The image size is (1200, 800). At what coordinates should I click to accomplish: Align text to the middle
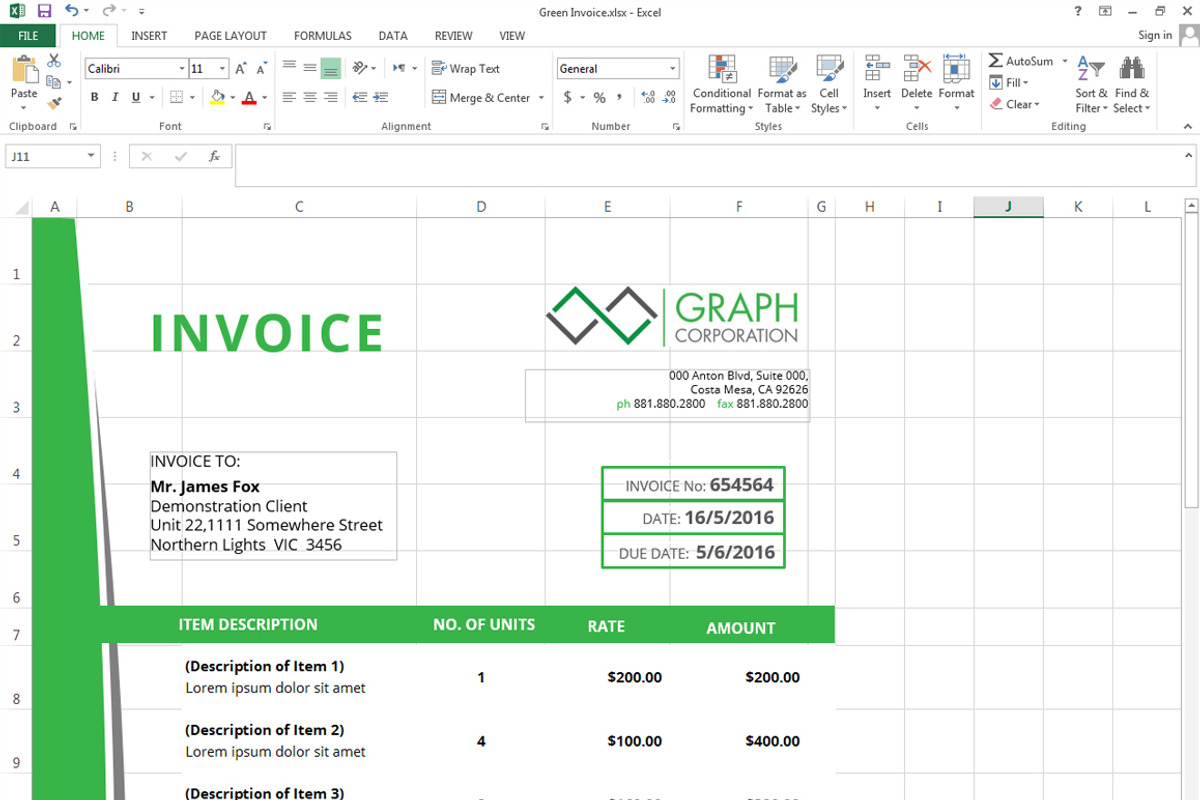coord(310,68)
